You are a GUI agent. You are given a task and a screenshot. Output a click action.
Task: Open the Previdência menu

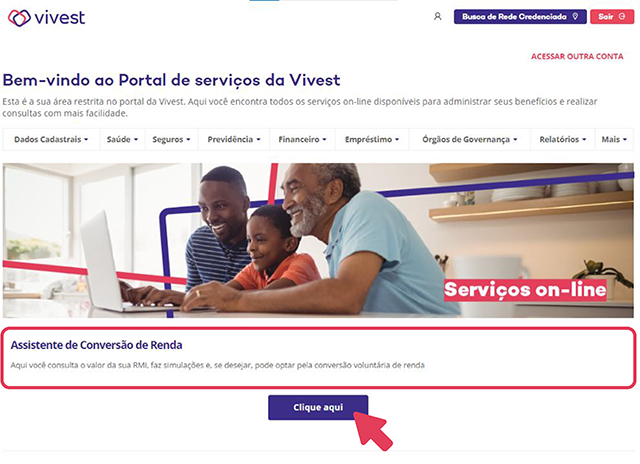click(234, 140)
